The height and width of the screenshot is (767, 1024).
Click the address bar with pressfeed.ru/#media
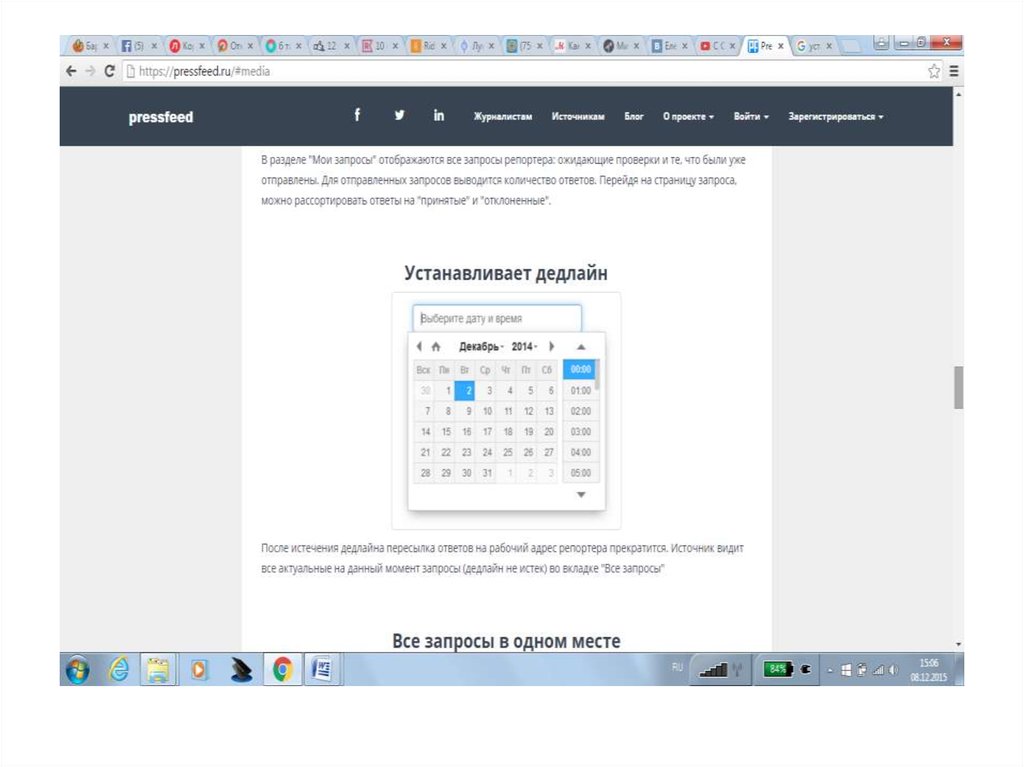click(522, 71)
